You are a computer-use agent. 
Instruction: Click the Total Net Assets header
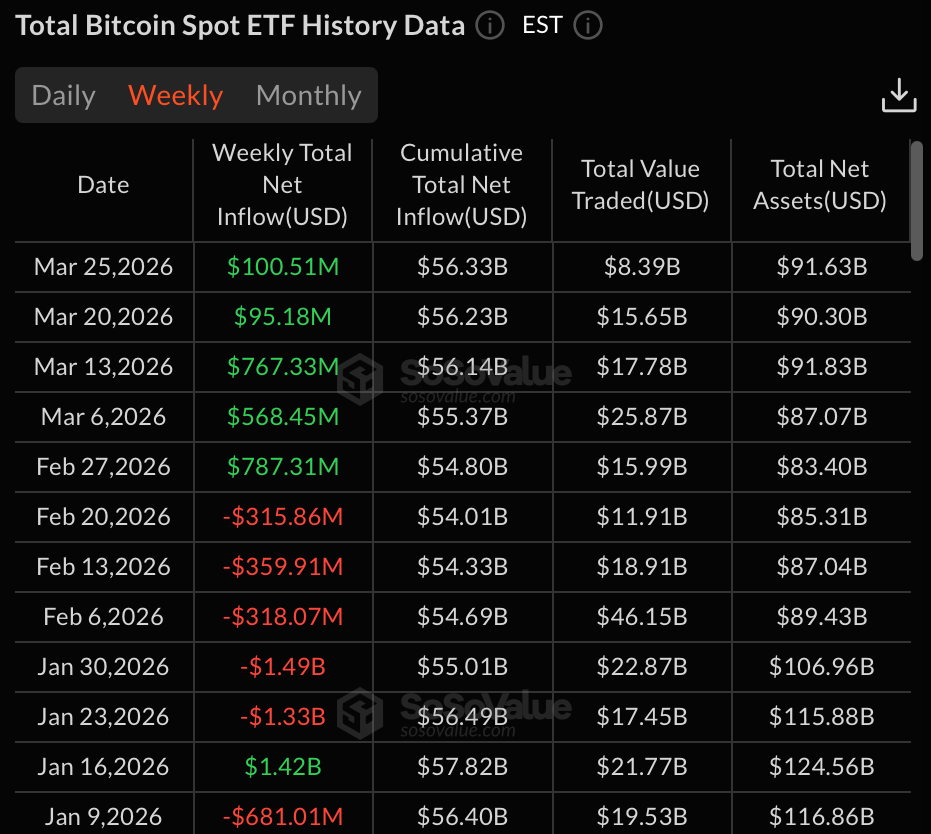point(820,184)
